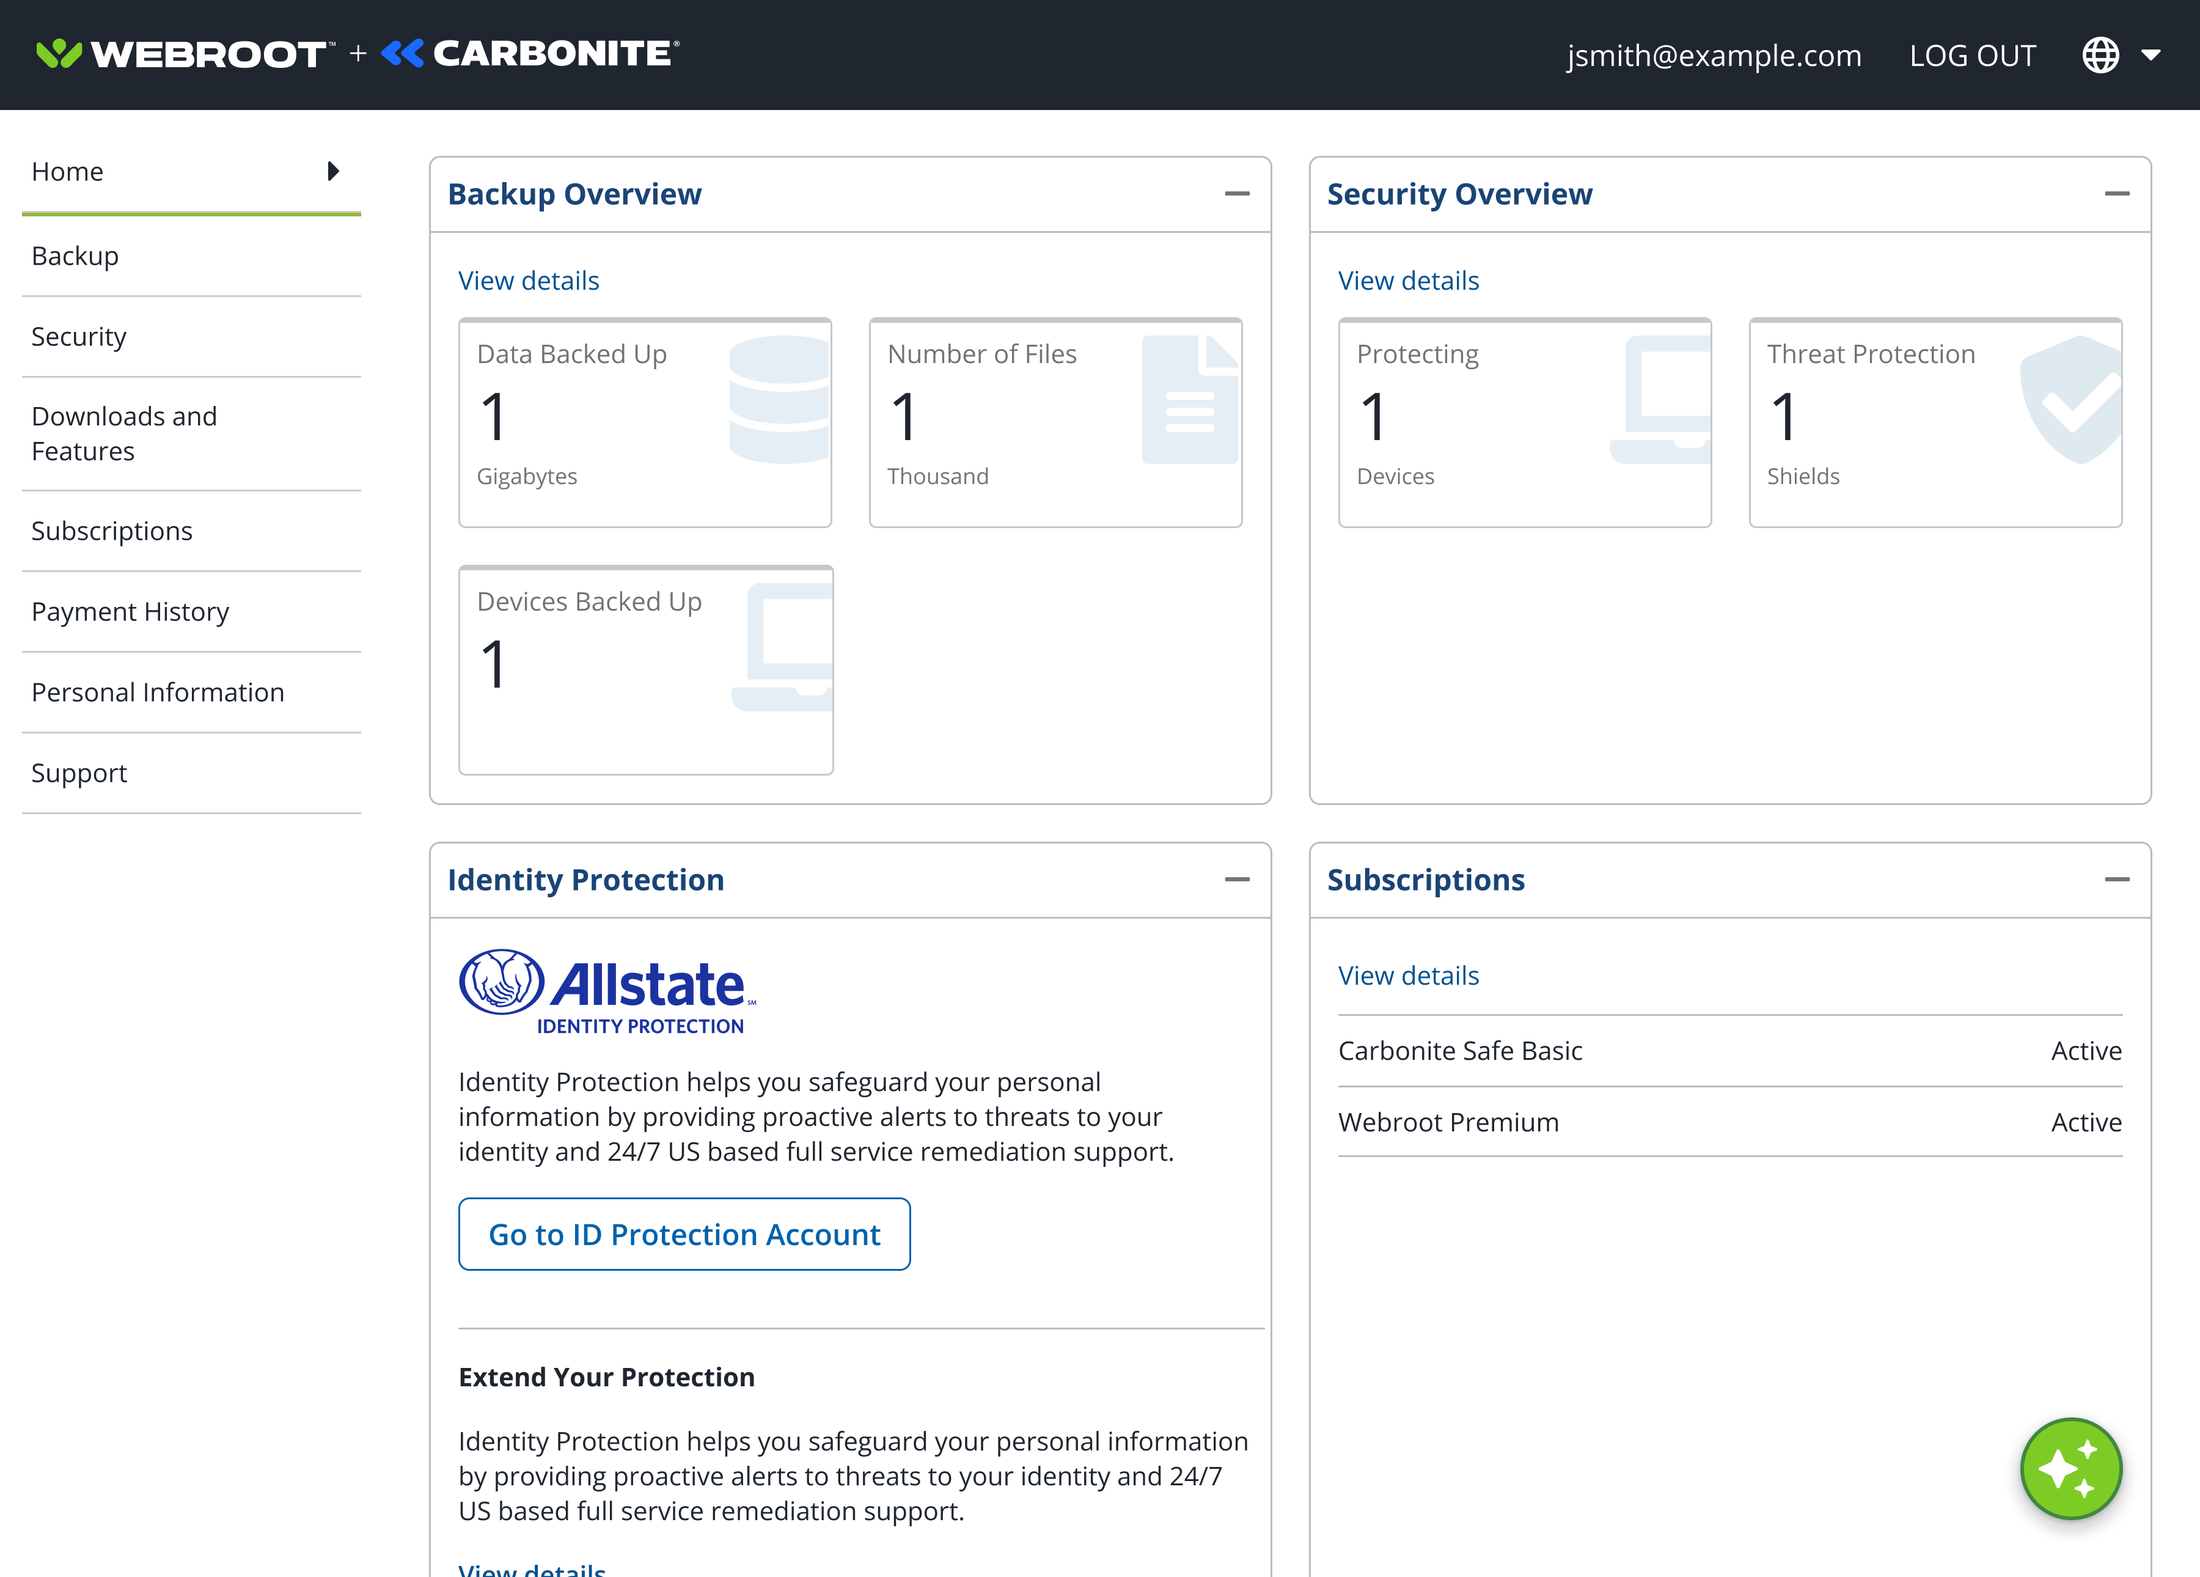Go to Support in sidebar

[x=191, y=773]
